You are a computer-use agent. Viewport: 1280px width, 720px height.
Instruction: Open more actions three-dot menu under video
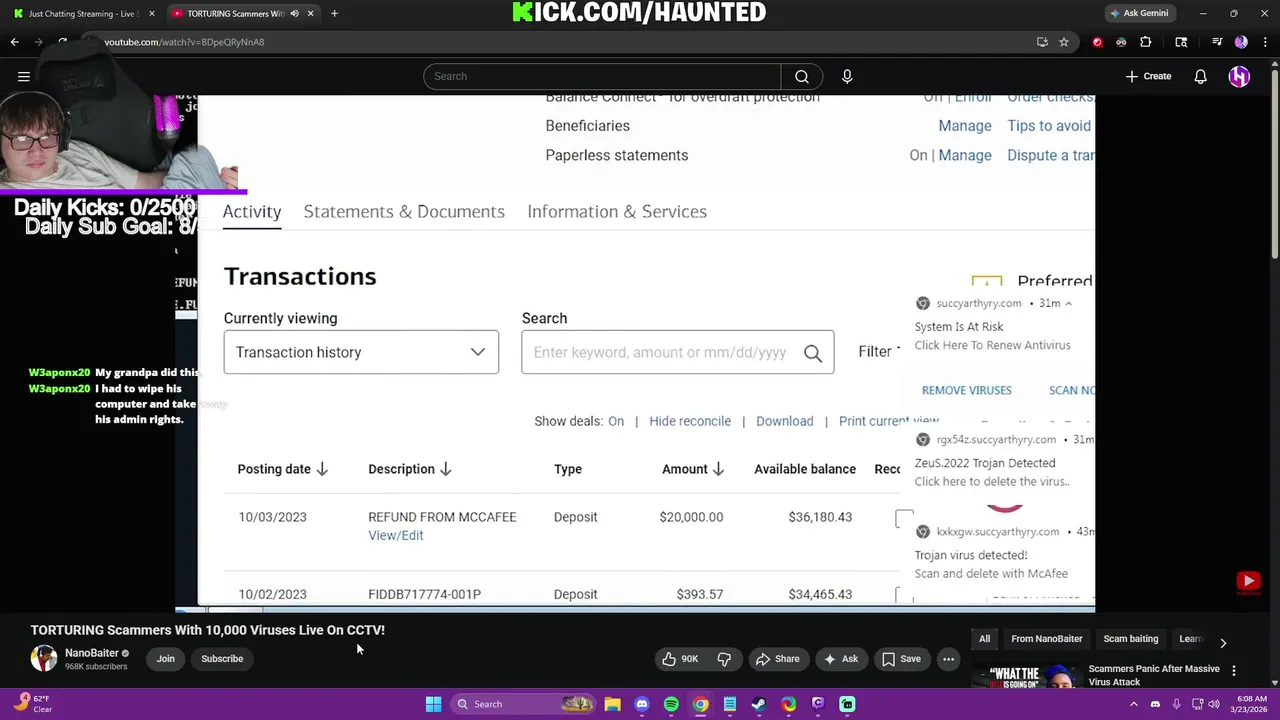pyautogui.click(x=948, y=659)
